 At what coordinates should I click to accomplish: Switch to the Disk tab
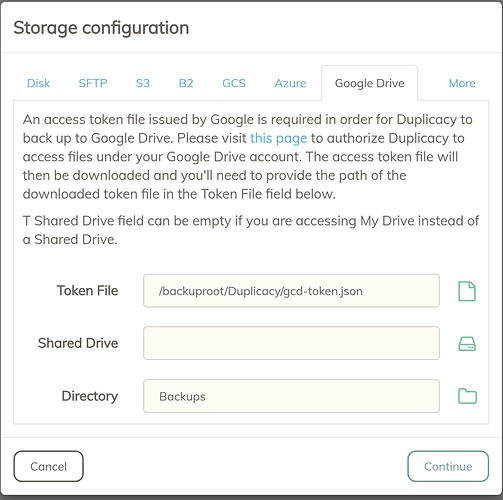point(38,83)
